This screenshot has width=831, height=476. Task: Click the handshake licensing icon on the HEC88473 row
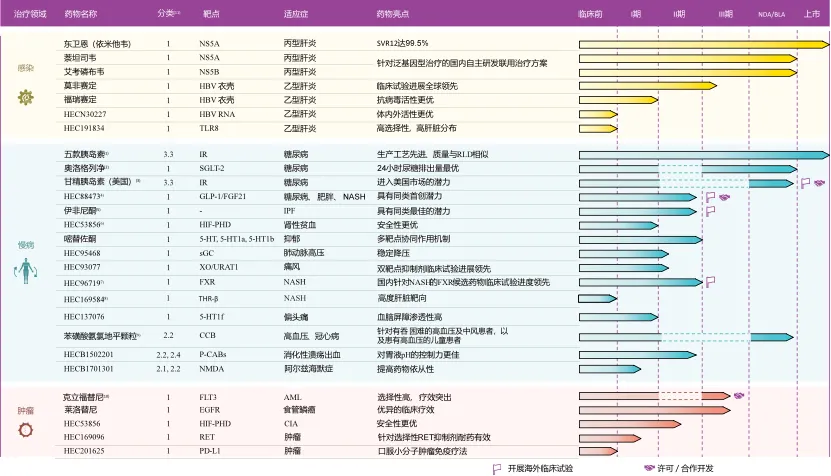726,198
